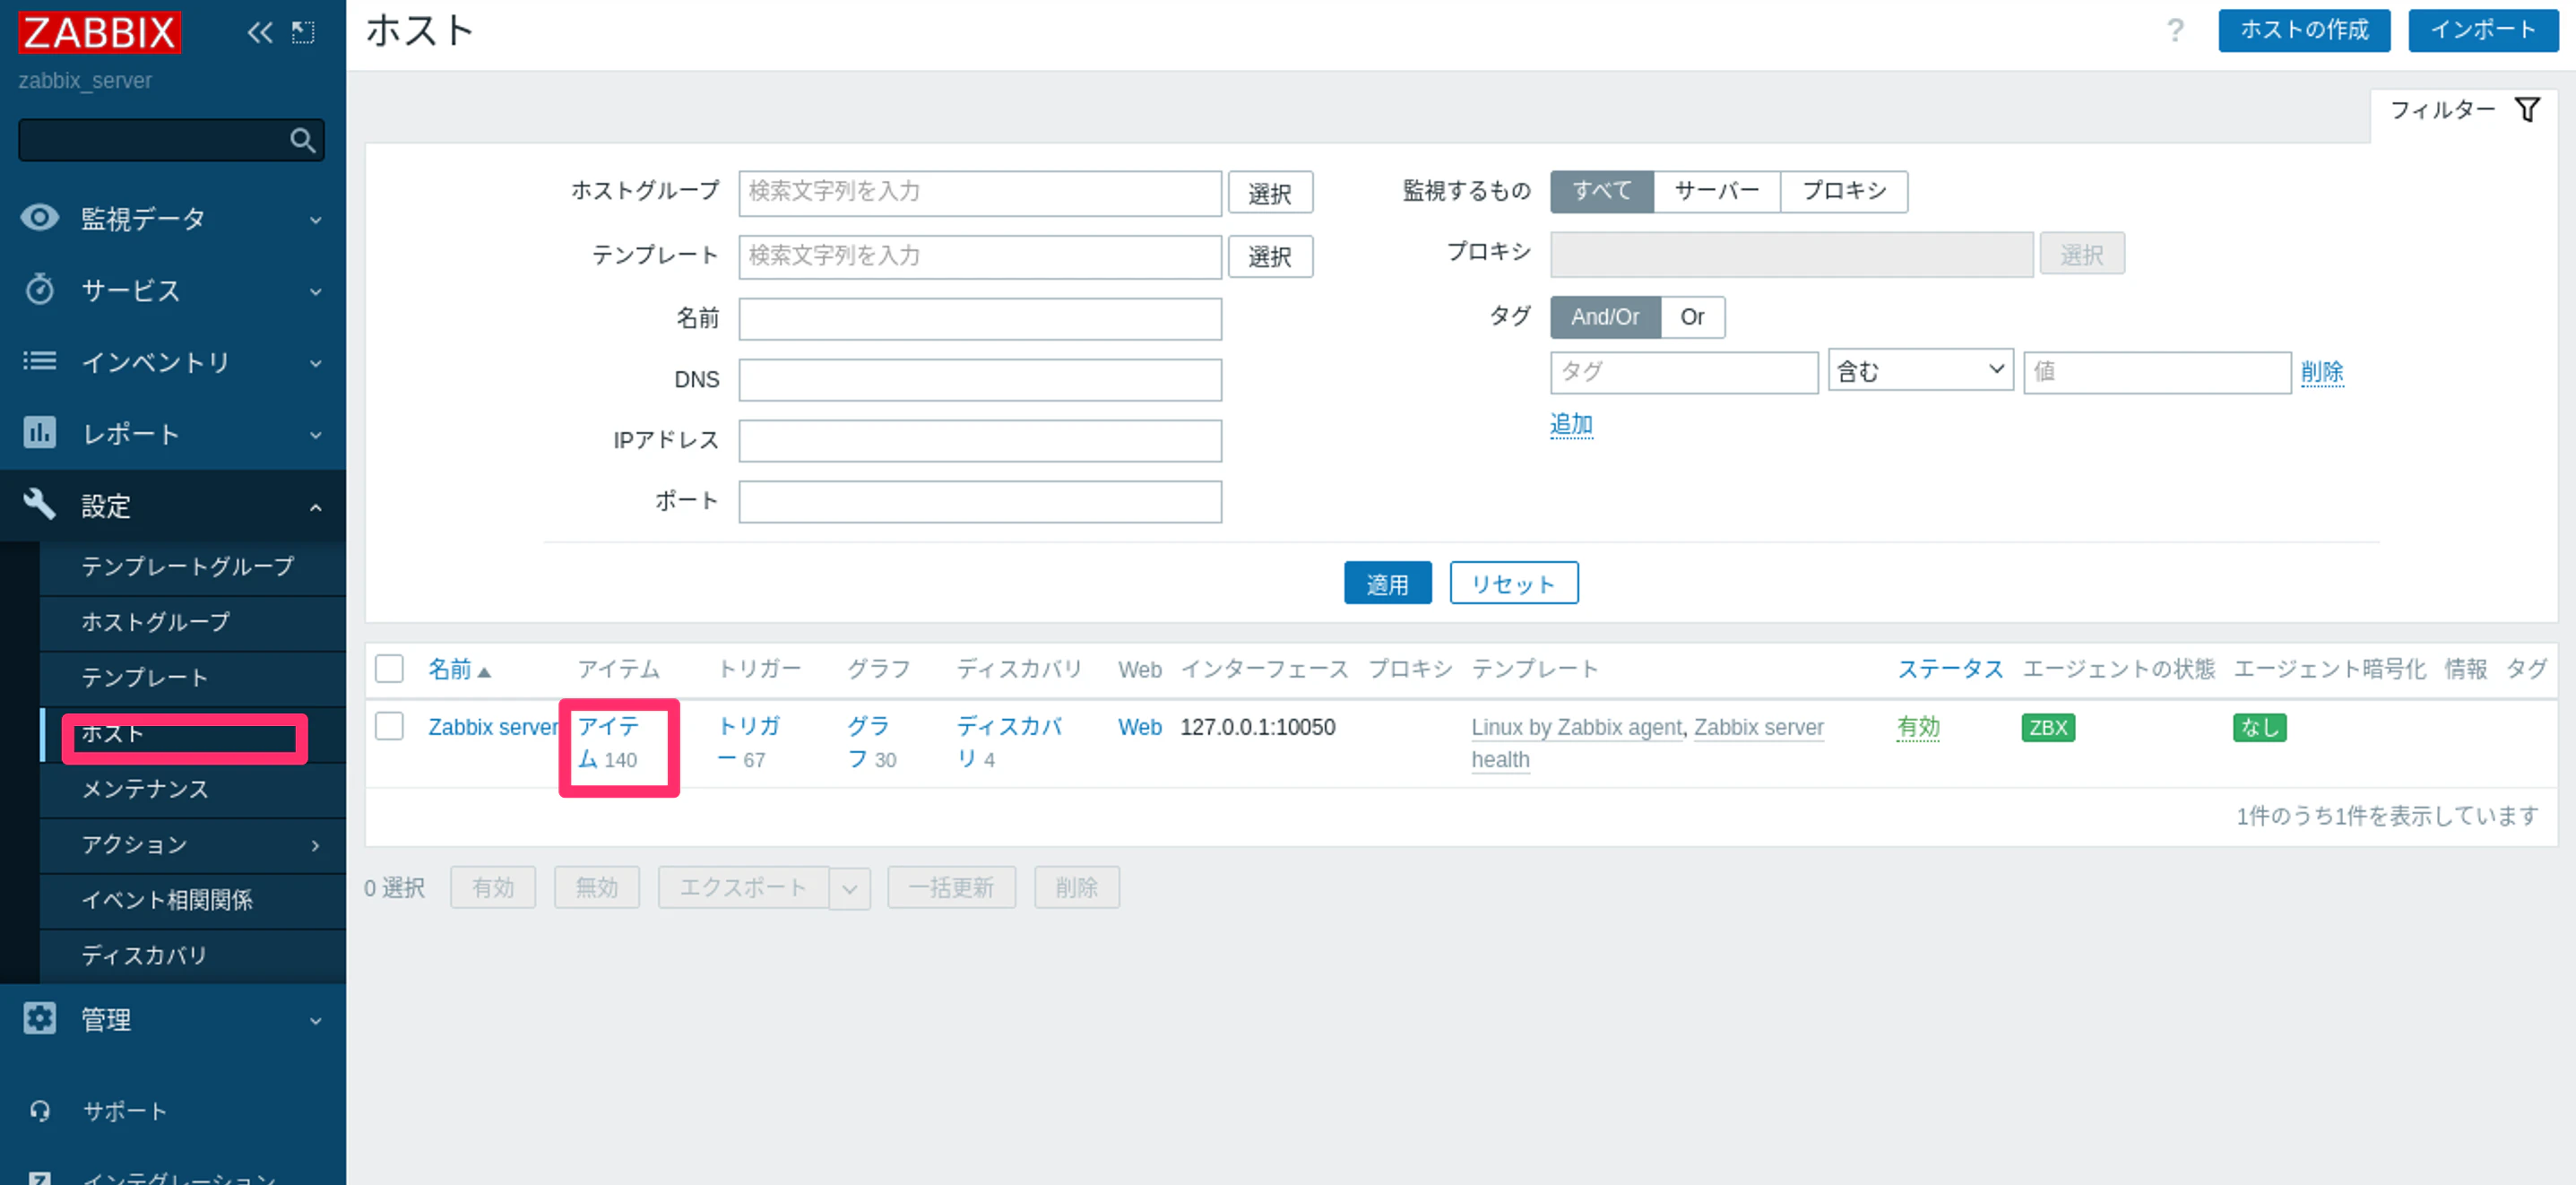Check the Zabbix server row checkbox
Image resolution: width=2576 pixels, height=1185 pixels.
(x=389, y=726)
